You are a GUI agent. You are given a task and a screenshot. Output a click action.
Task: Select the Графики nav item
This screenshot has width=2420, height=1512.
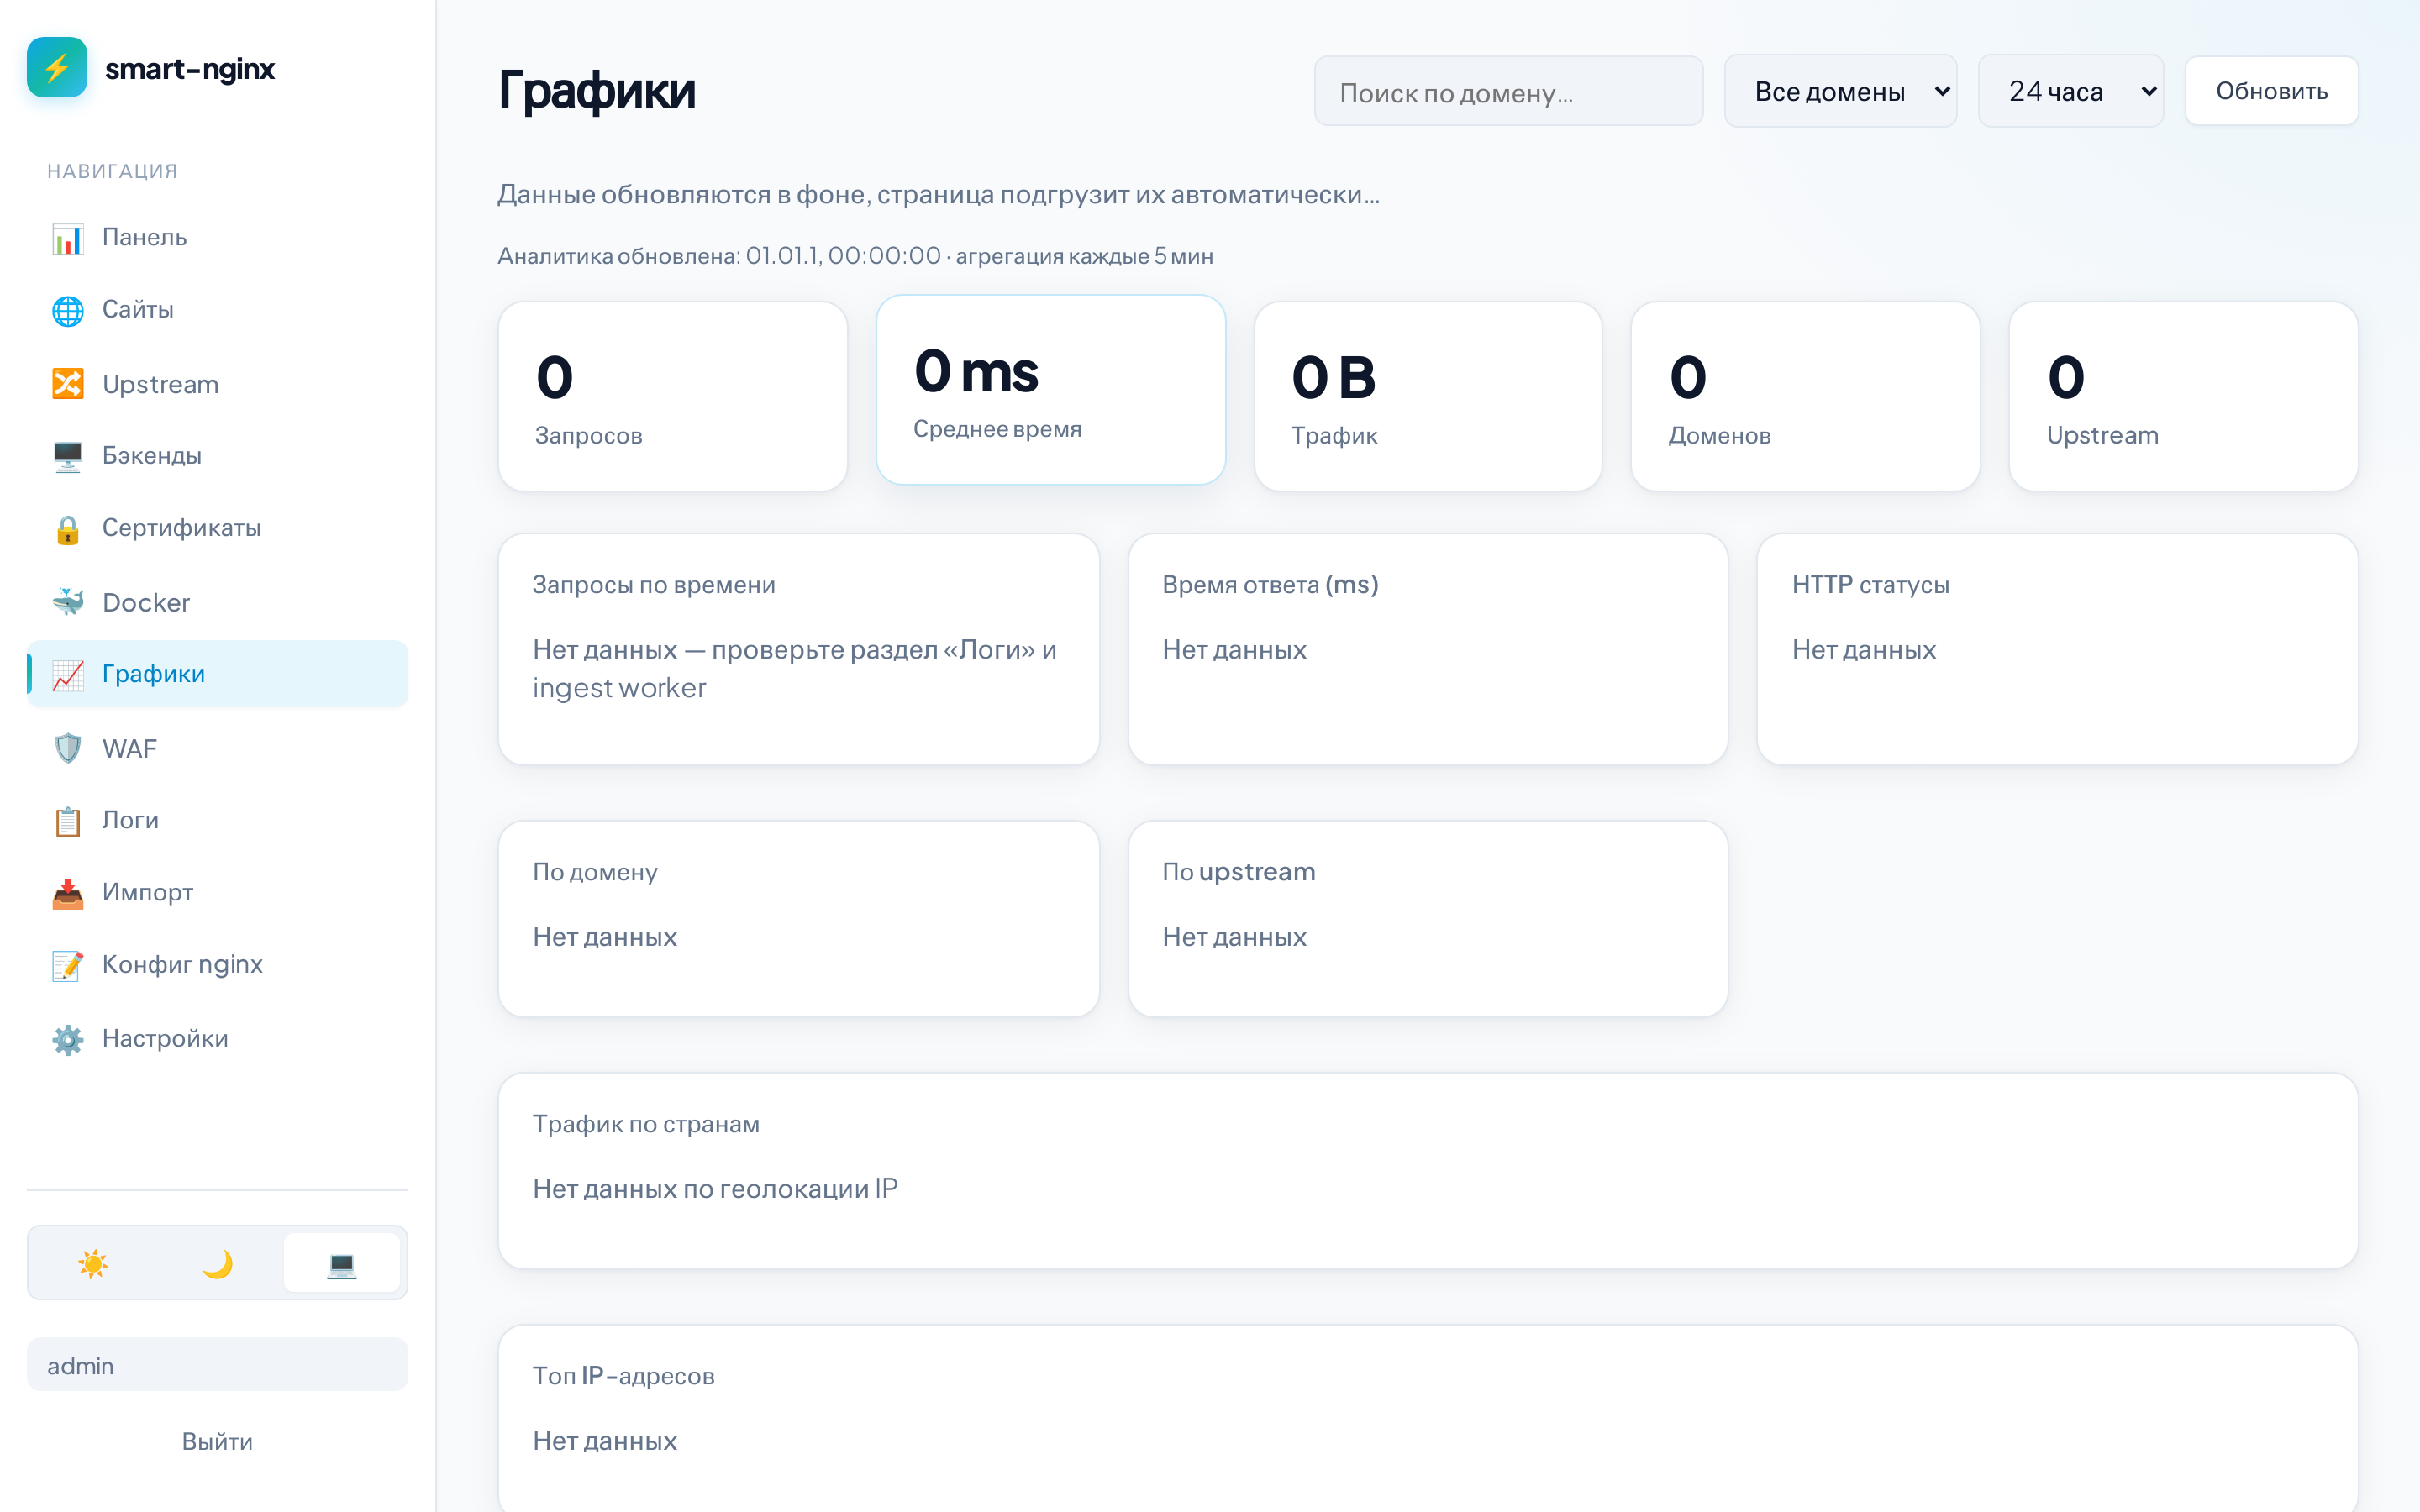(x=217, y=674)
